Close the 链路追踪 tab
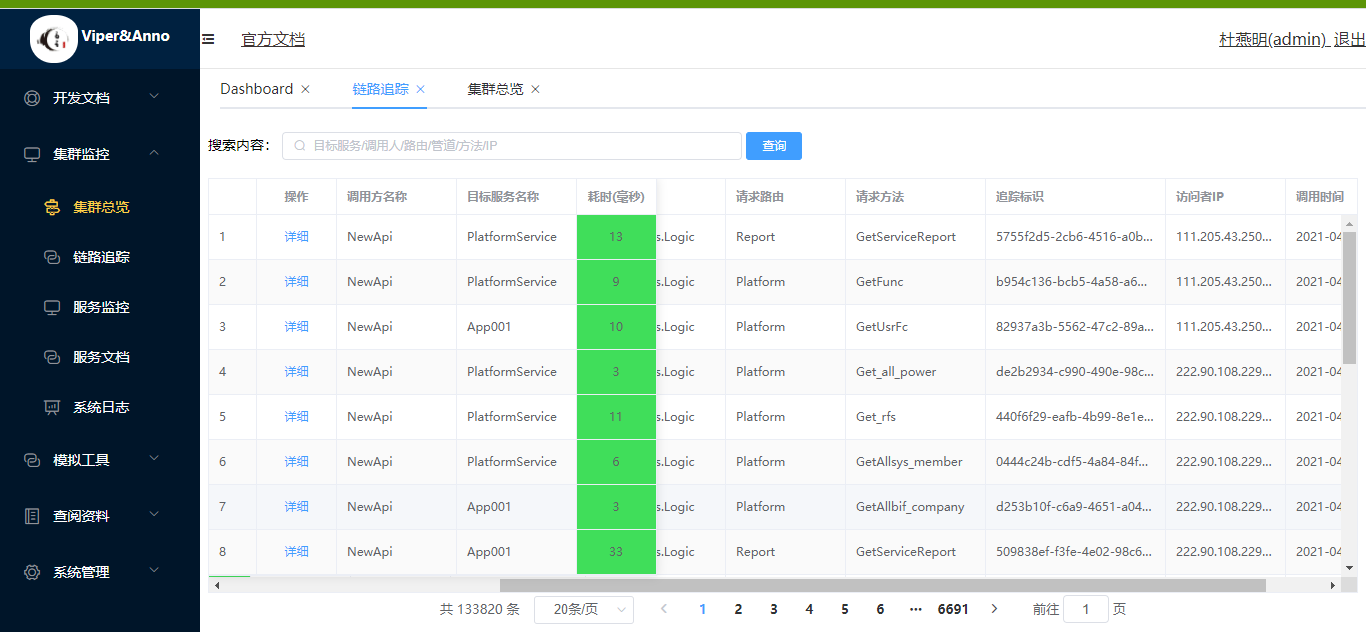Viewport: 1366px width, 632px height. 421,89
